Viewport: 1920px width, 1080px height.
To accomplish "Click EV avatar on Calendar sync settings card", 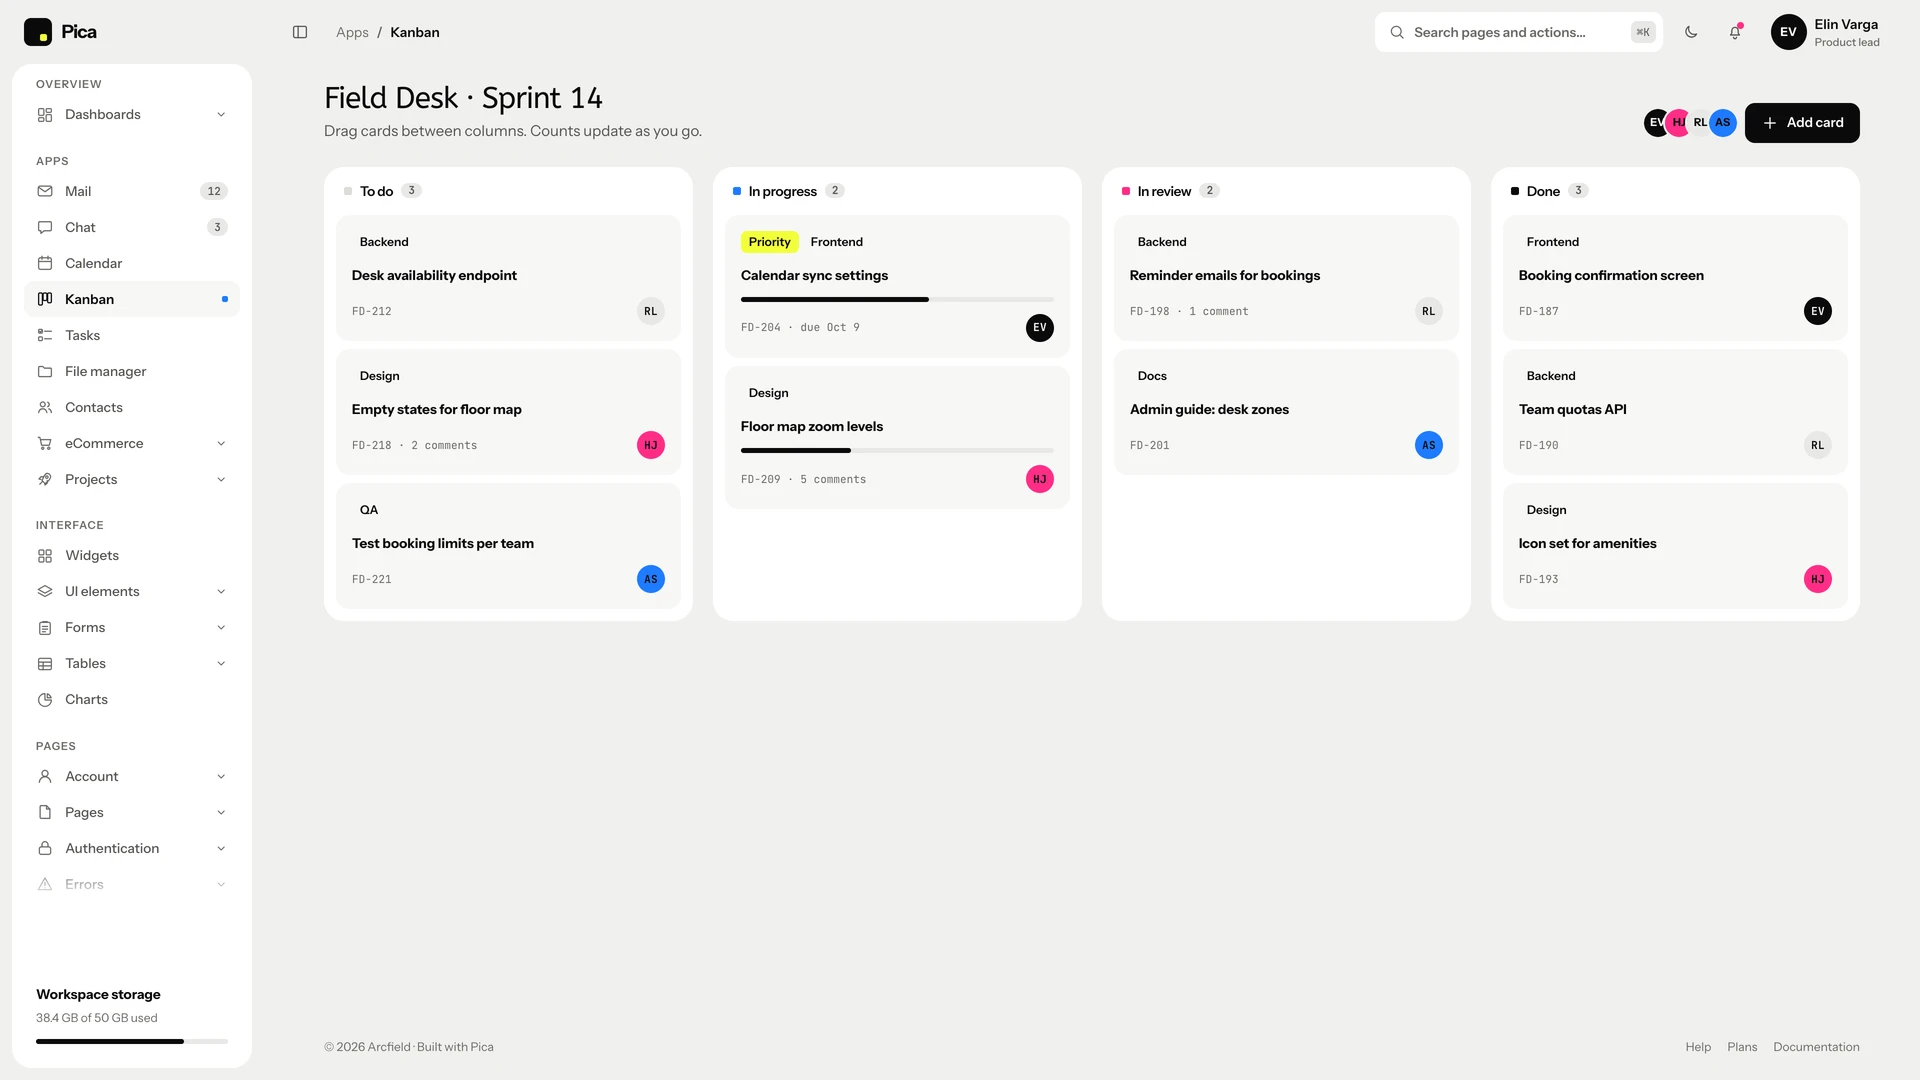I will (1040, 327).
